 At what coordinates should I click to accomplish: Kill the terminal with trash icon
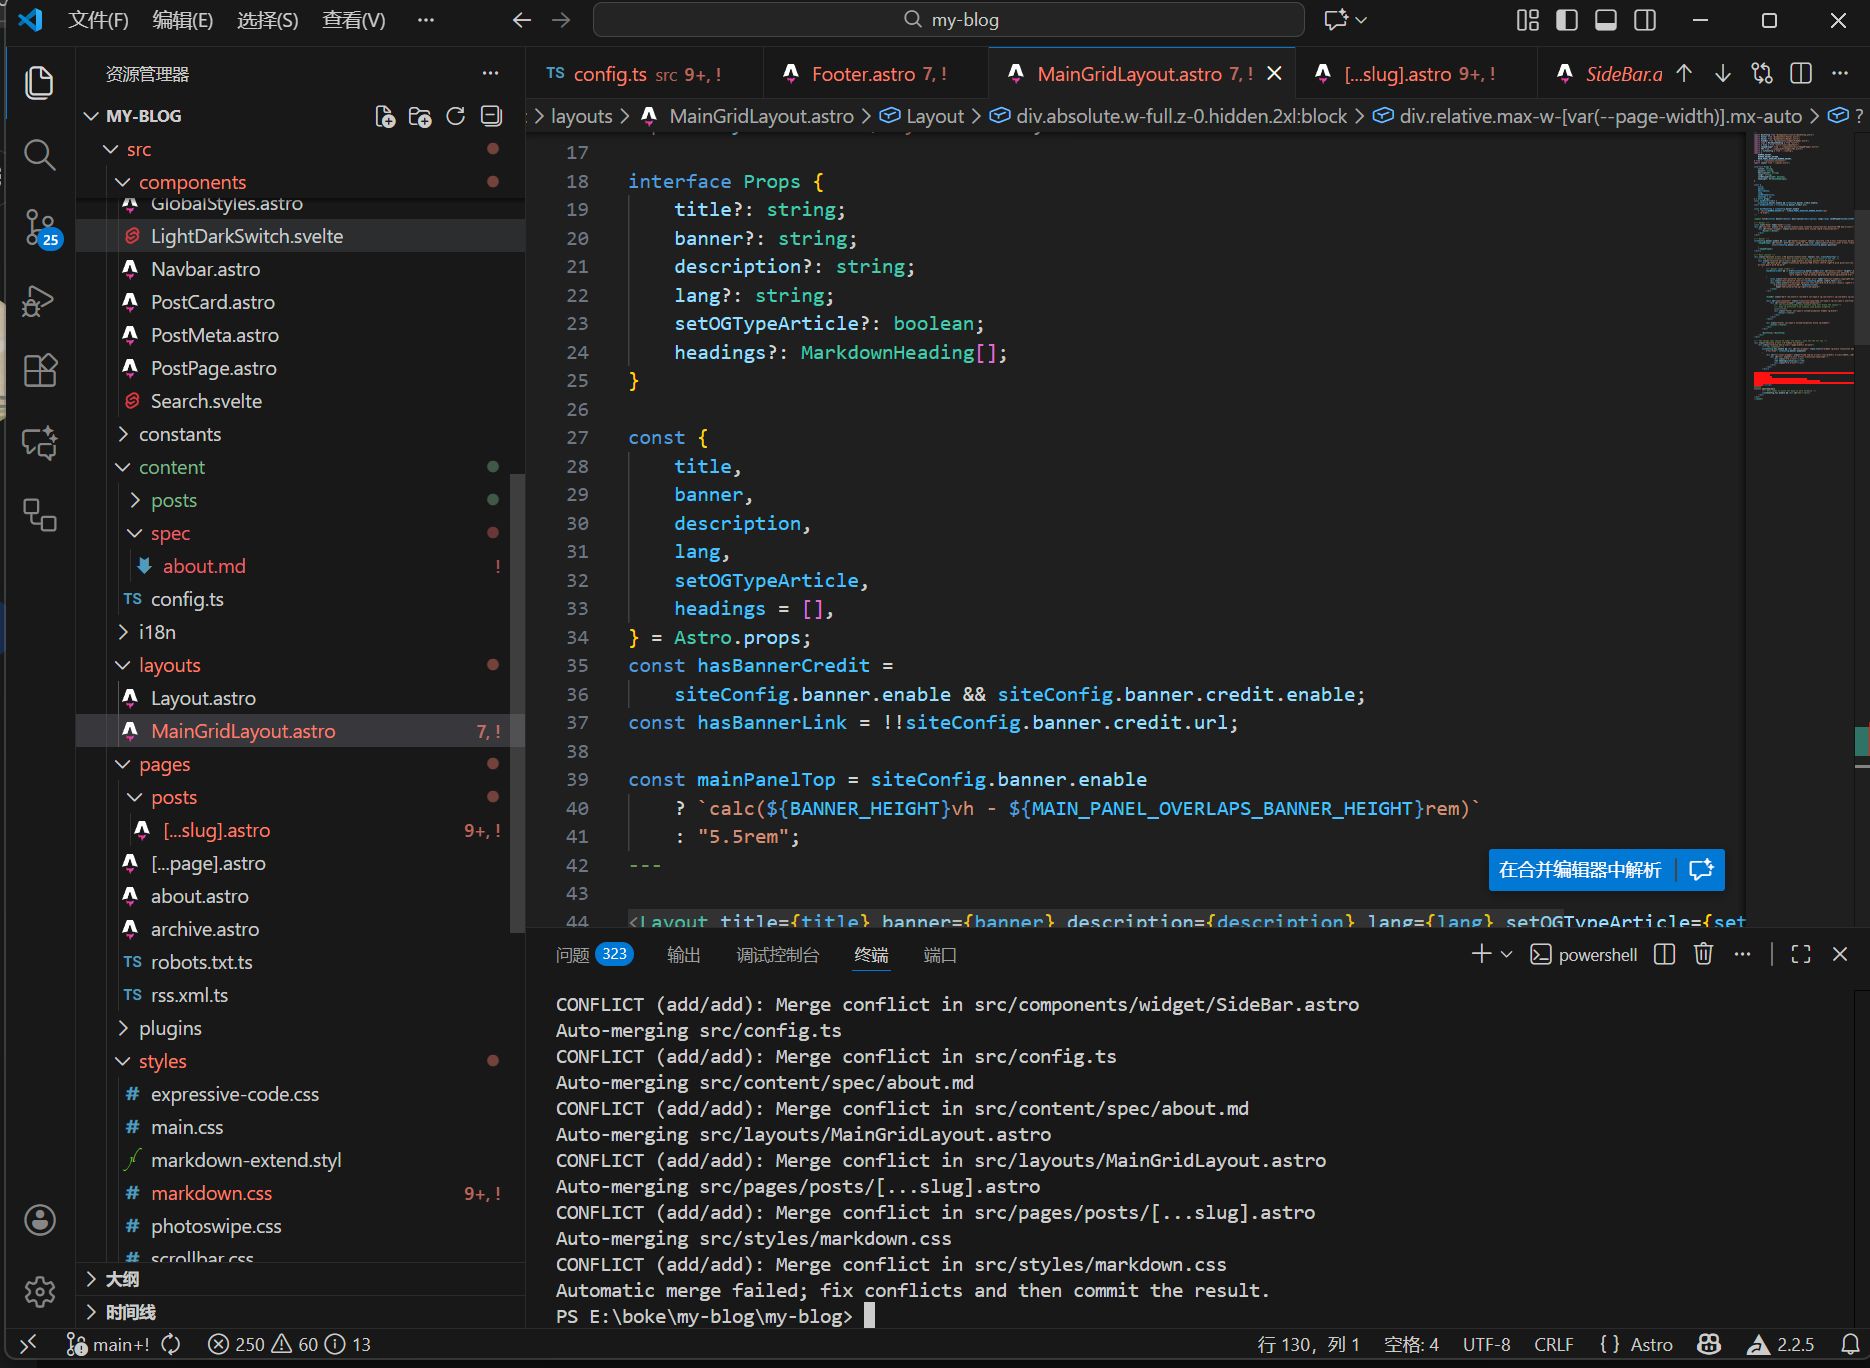point(1703,954)
